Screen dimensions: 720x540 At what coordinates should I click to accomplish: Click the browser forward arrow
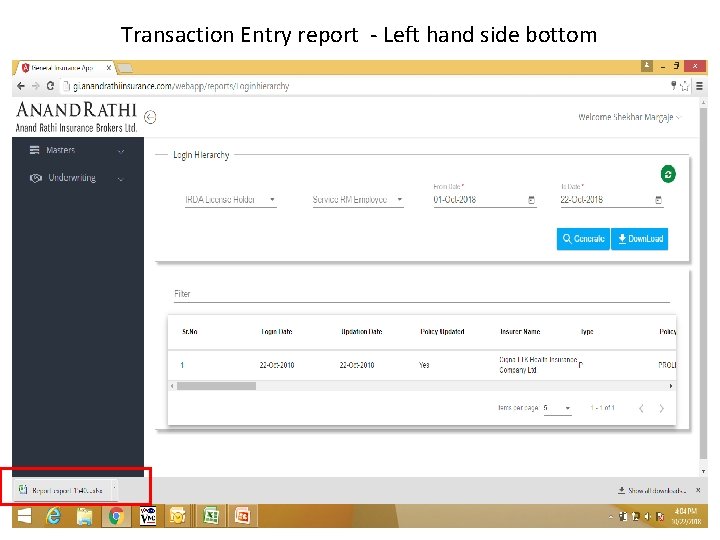35,86
